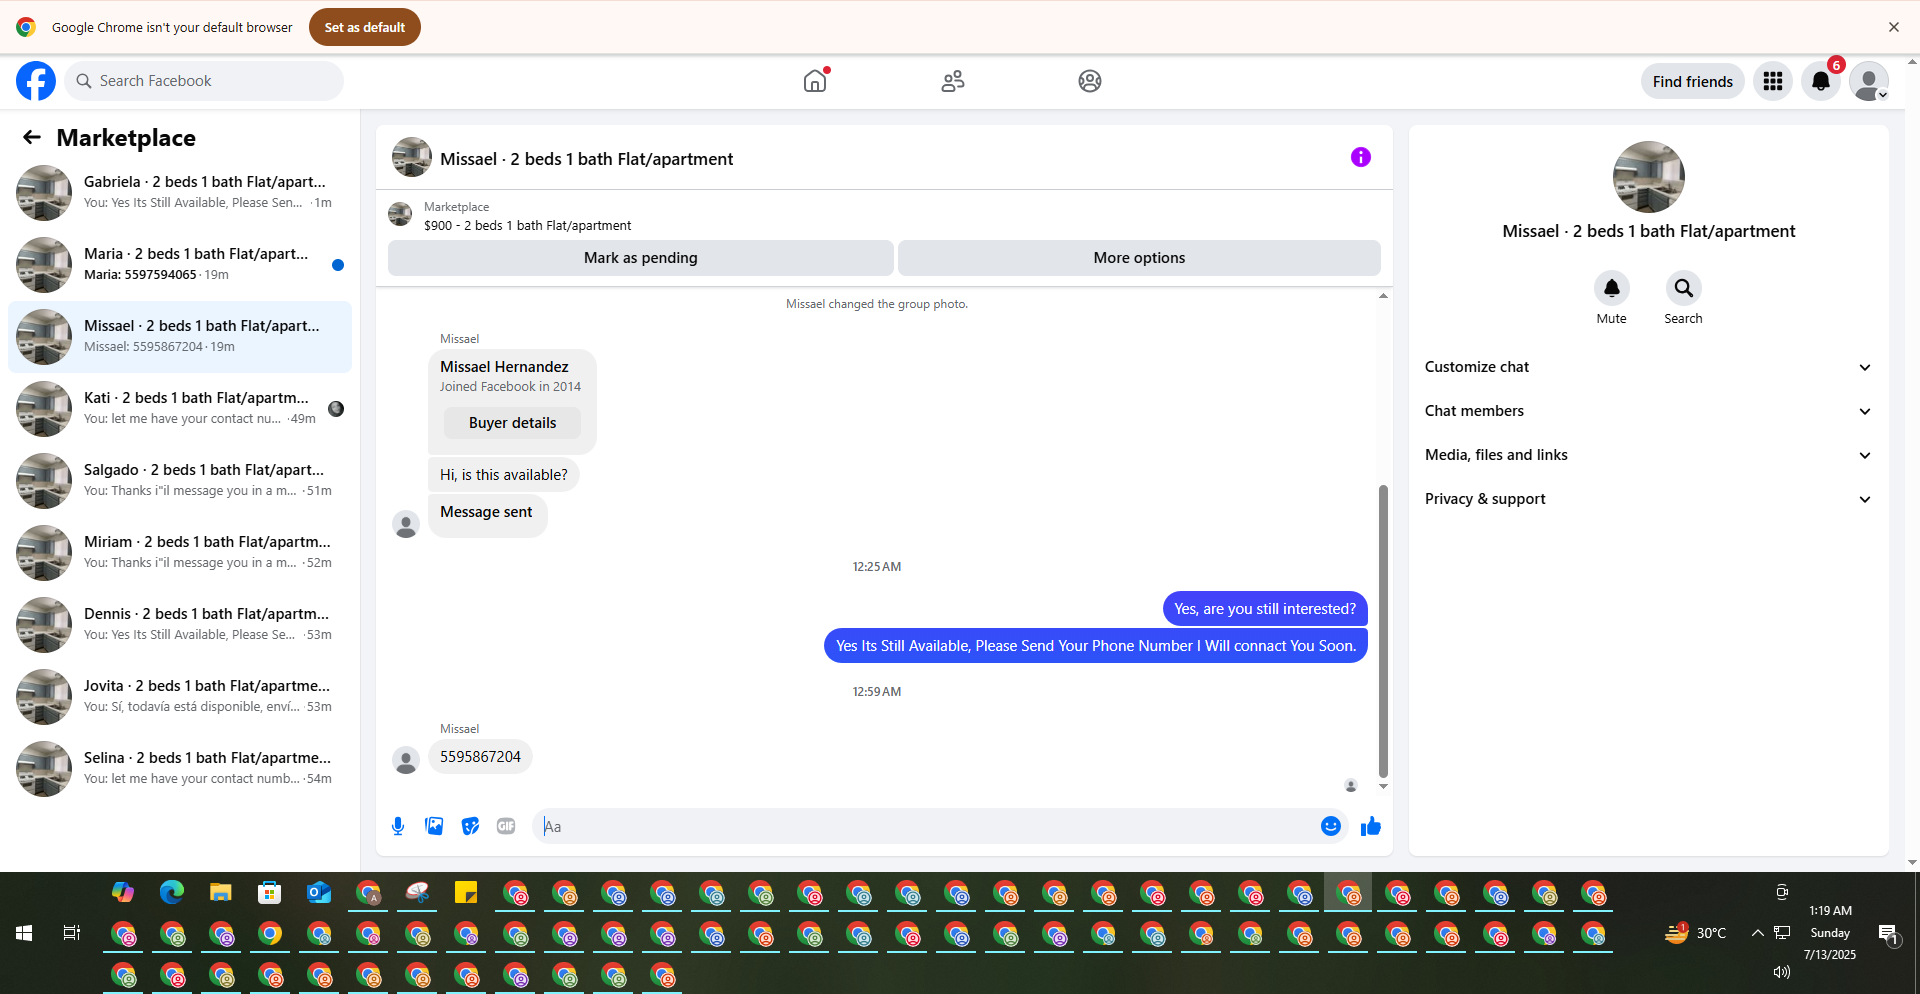The image size is (1920, 994).
Task: Go back using the Marketplace arrow
Action: point(32,137)
